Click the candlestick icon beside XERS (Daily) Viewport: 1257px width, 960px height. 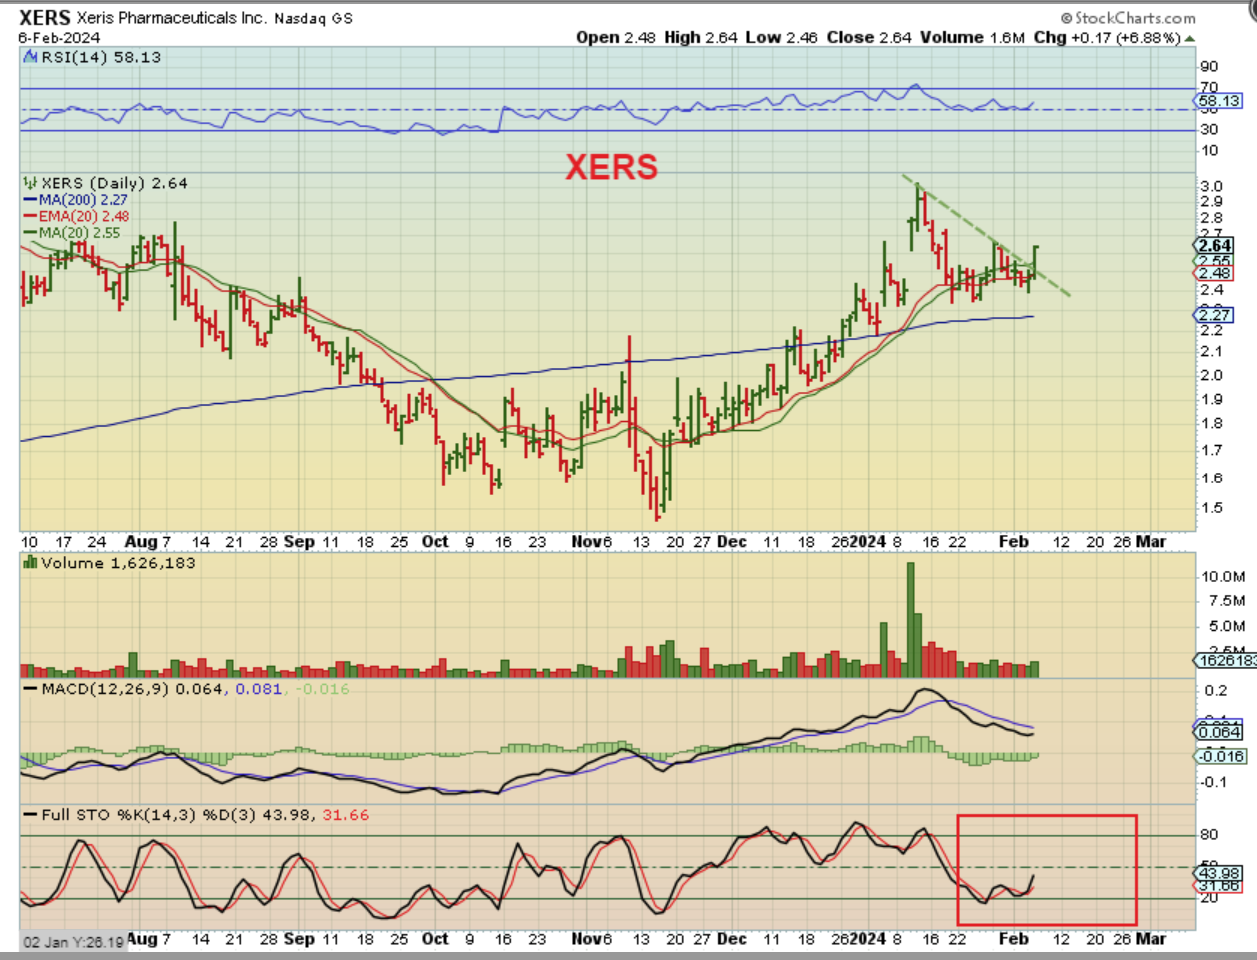click(30, 183)
